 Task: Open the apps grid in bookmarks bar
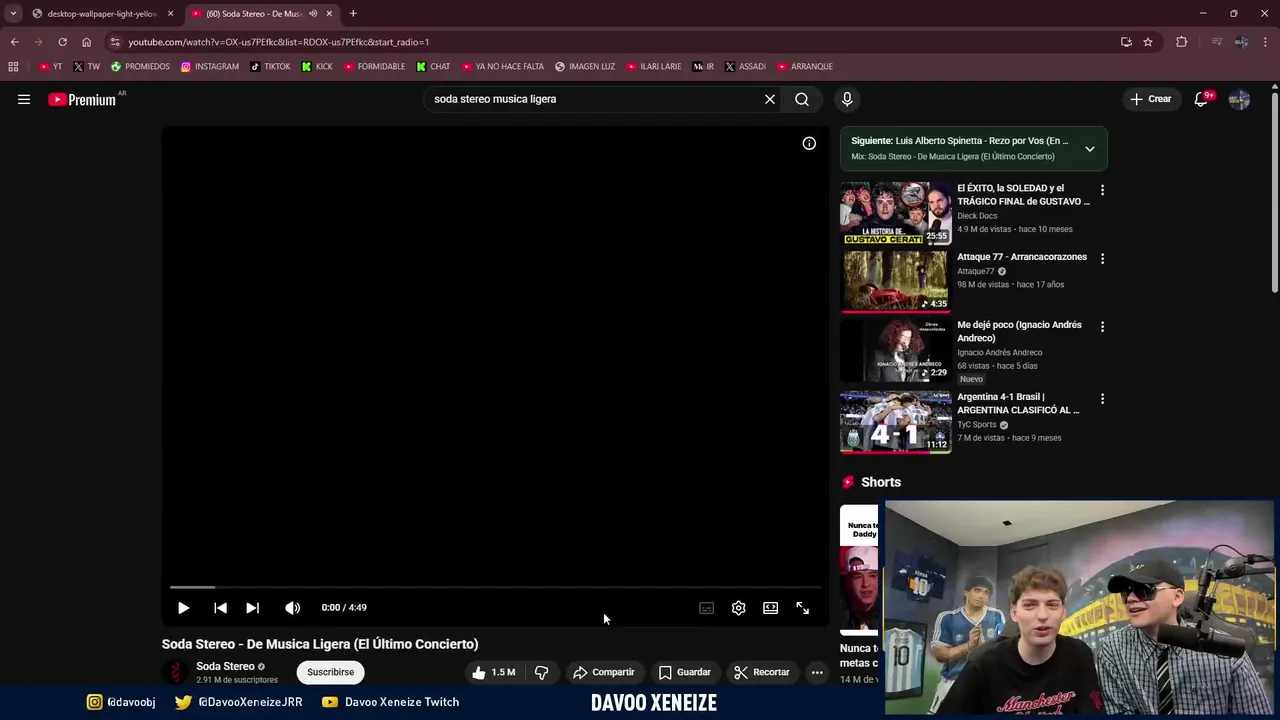pos(13,67)
